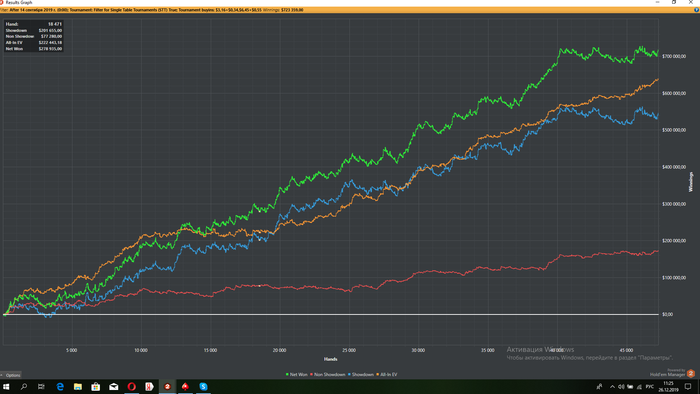The height and width of the screenshot is (394, 700).
Task: Select the Showdown value in stats box
Action: [x=50, y=30]
